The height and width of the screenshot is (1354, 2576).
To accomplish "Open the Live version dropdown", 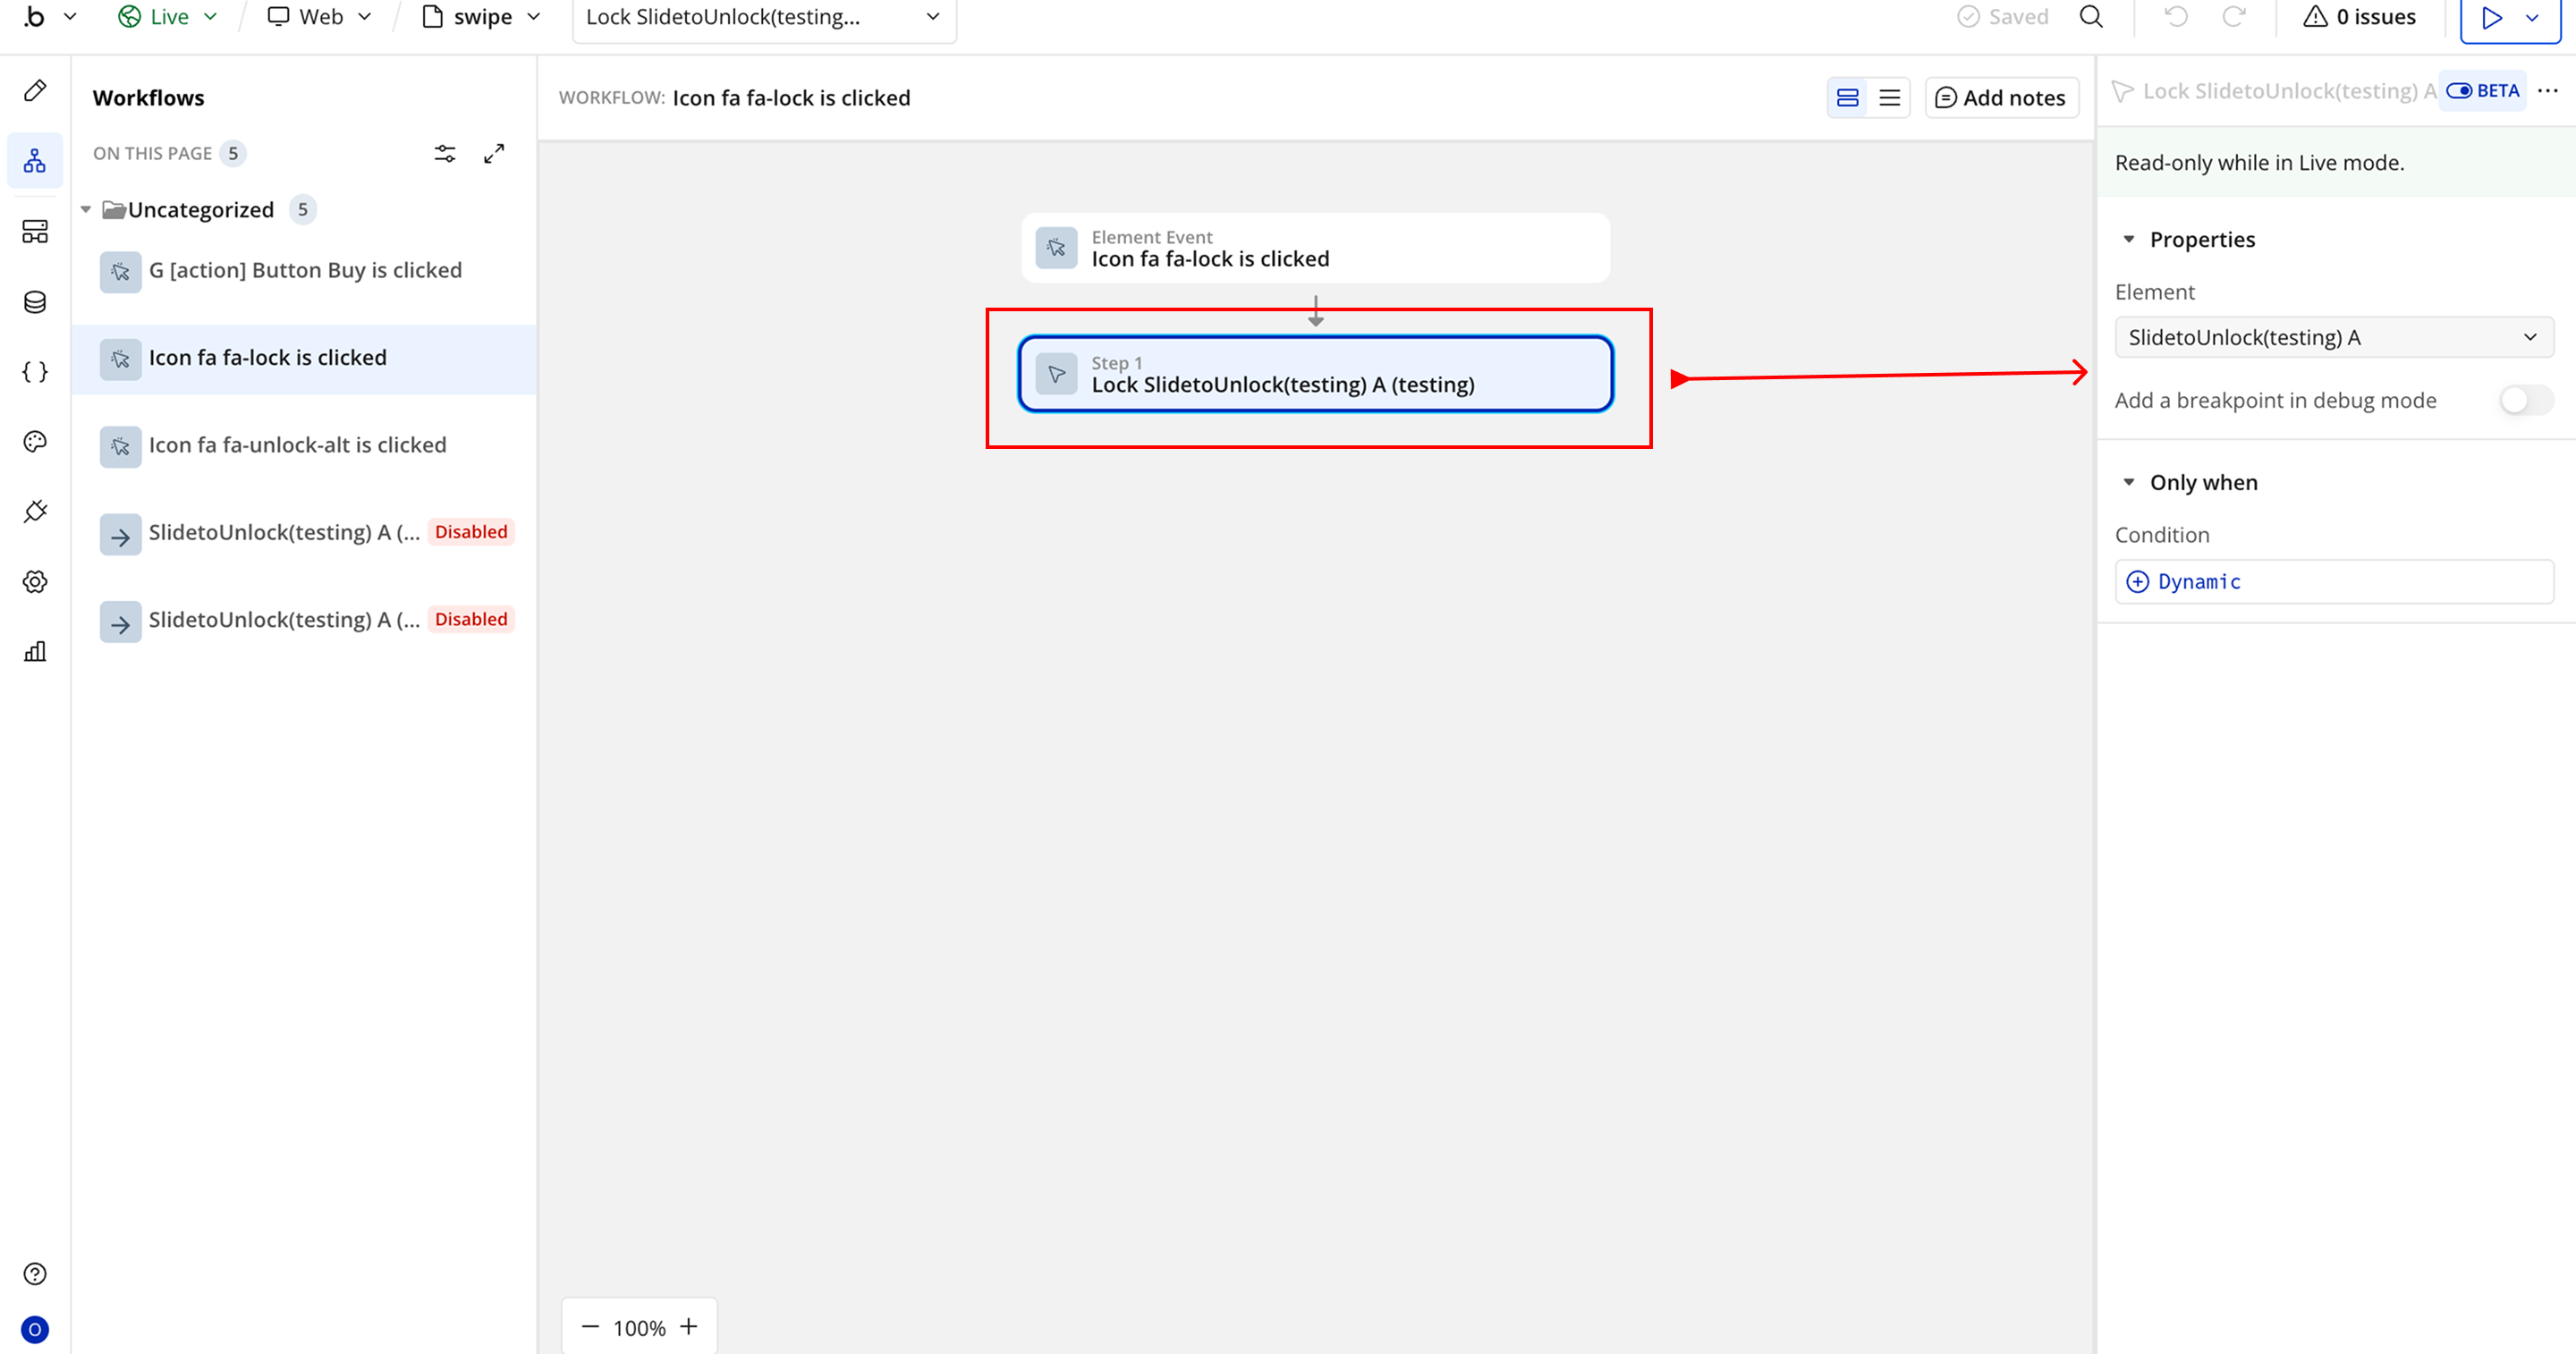I will 168,17.
